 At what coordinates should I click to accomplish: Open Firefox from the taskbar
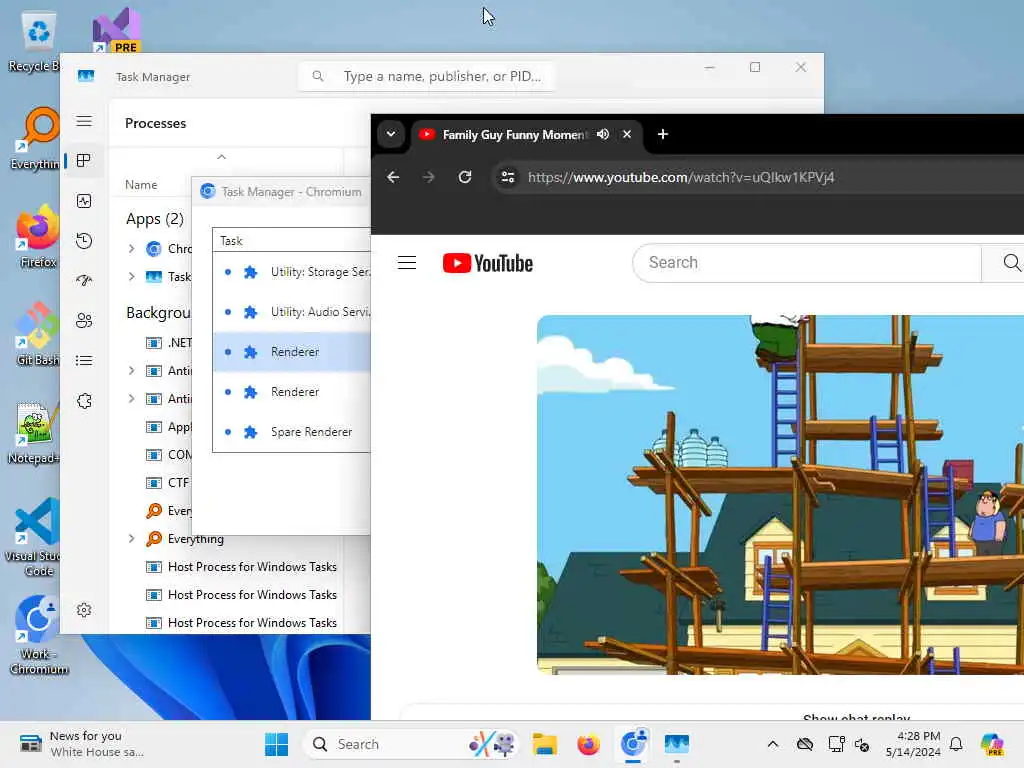coord(588,744)
